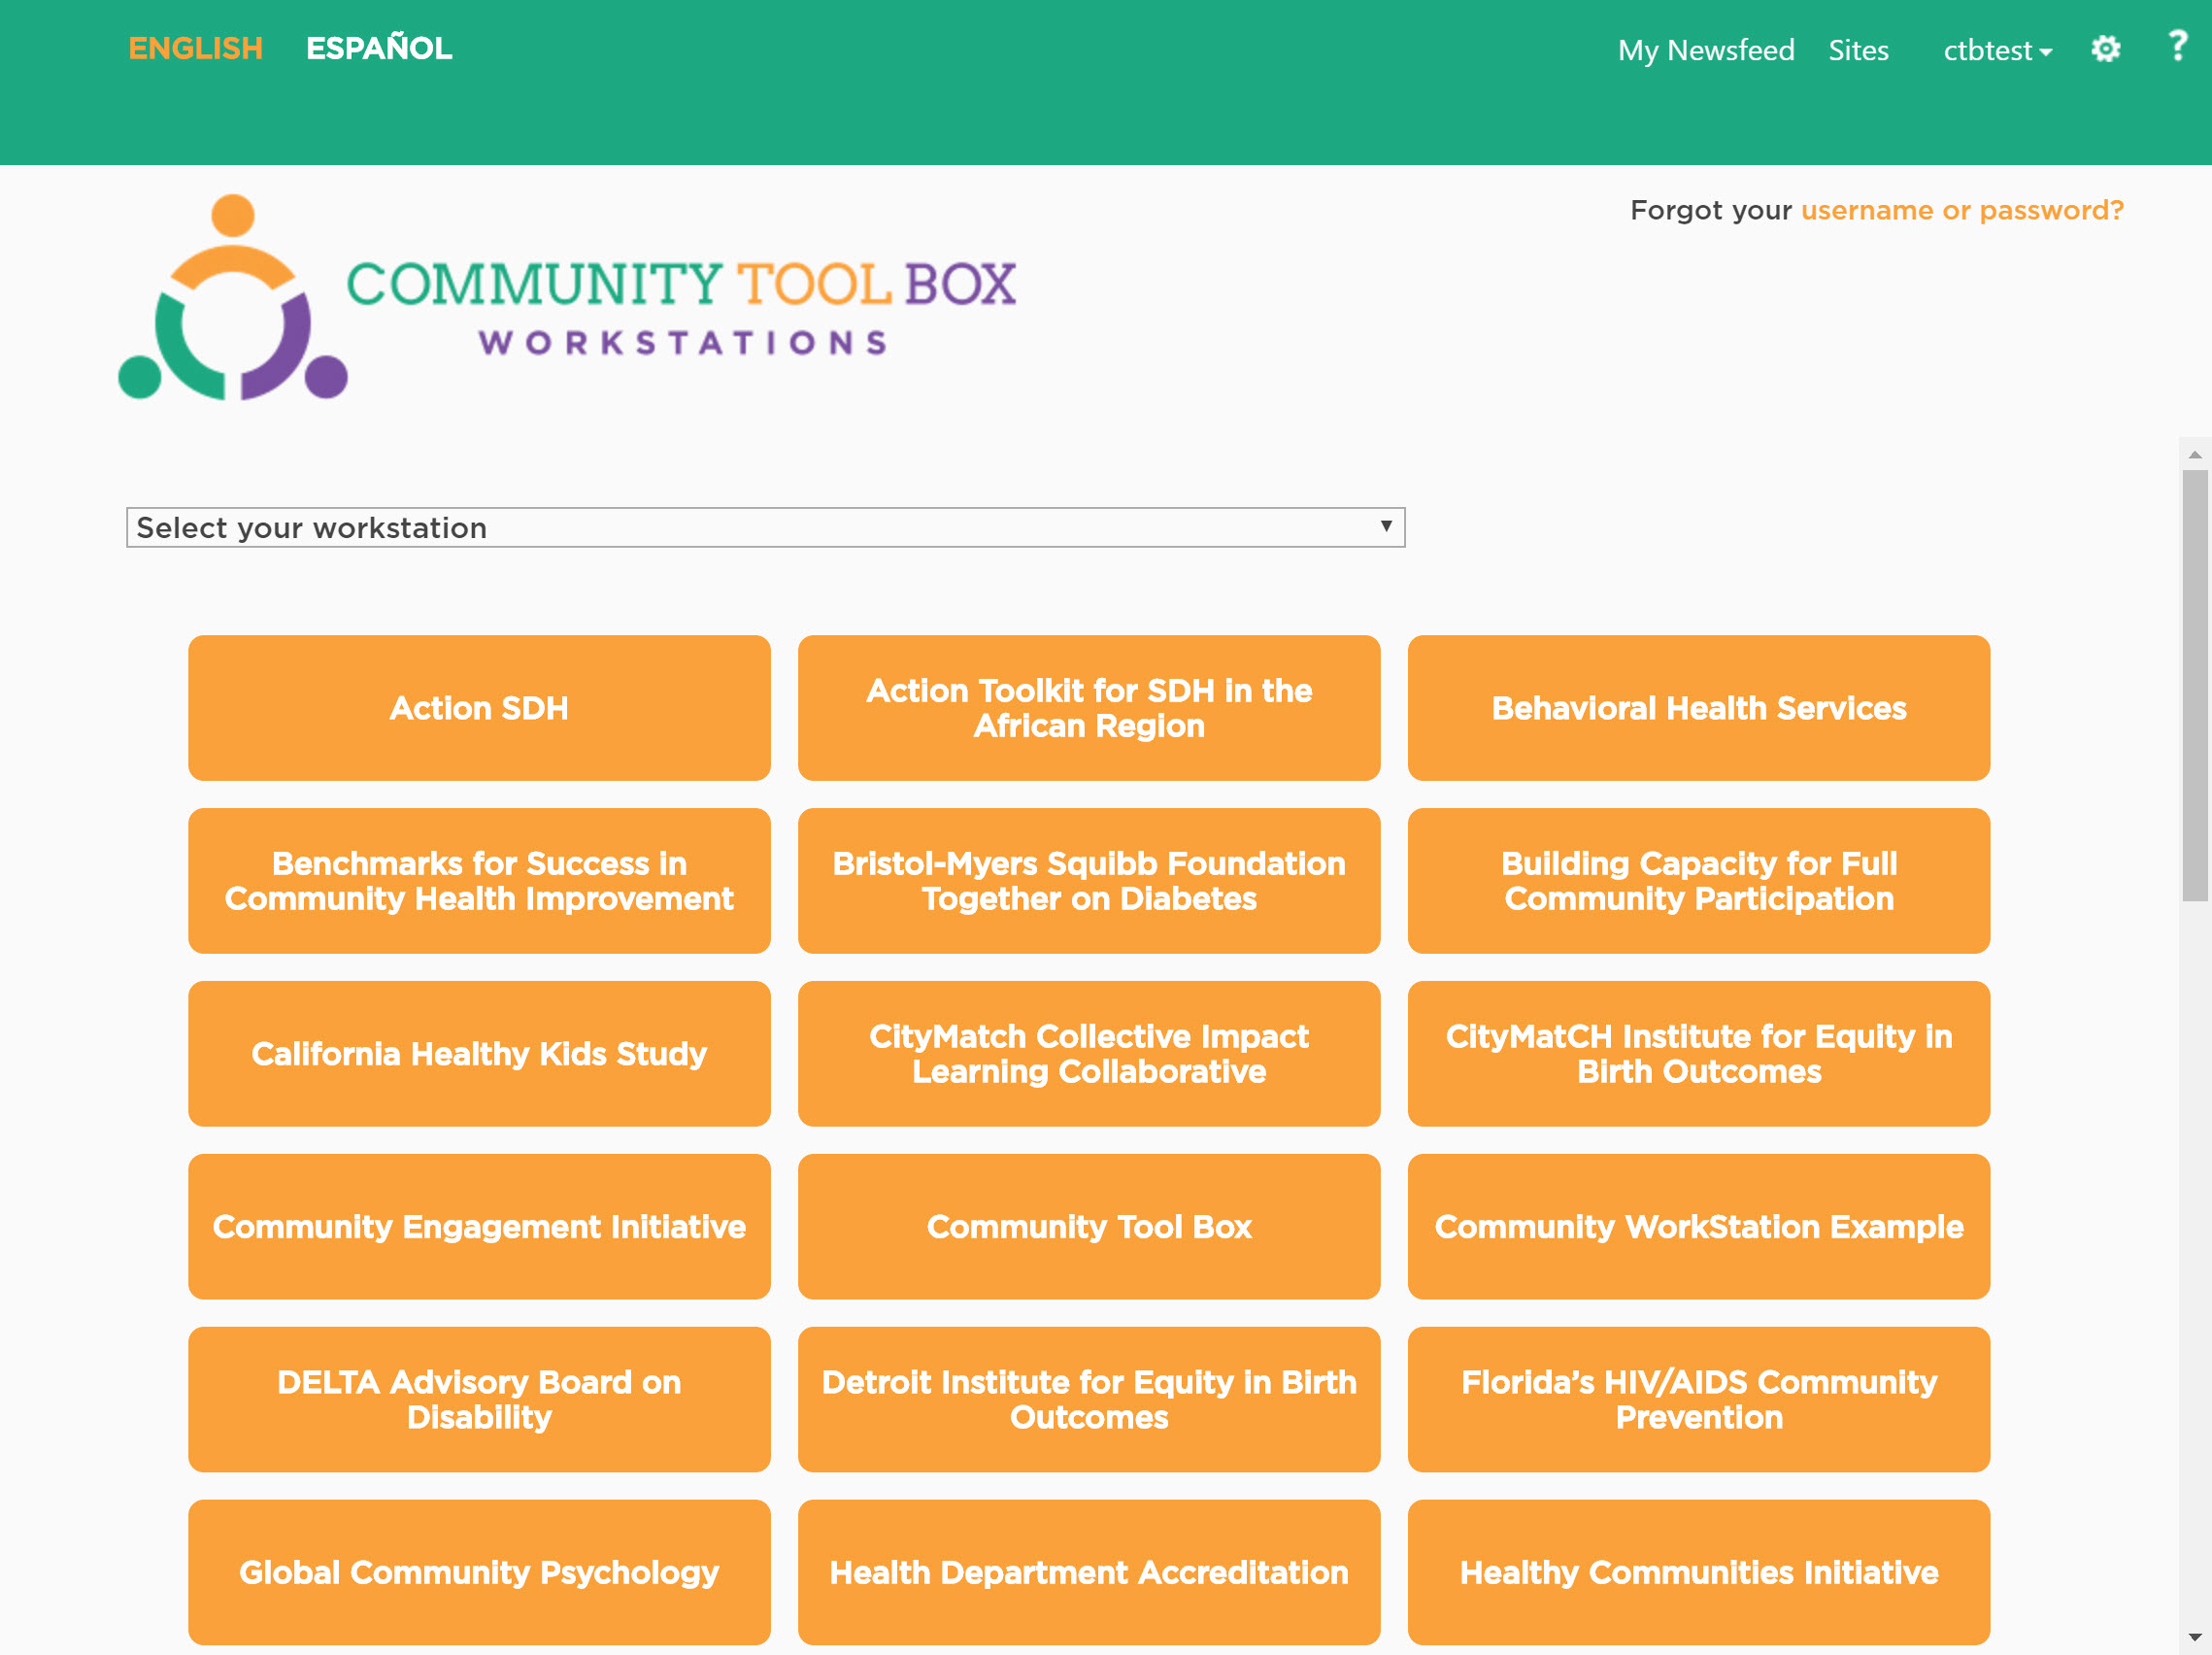The height and width of the screenshot is (1655, 2212).
Task: Open Global Community Psychology workstation
Action: pos(479,1573)
